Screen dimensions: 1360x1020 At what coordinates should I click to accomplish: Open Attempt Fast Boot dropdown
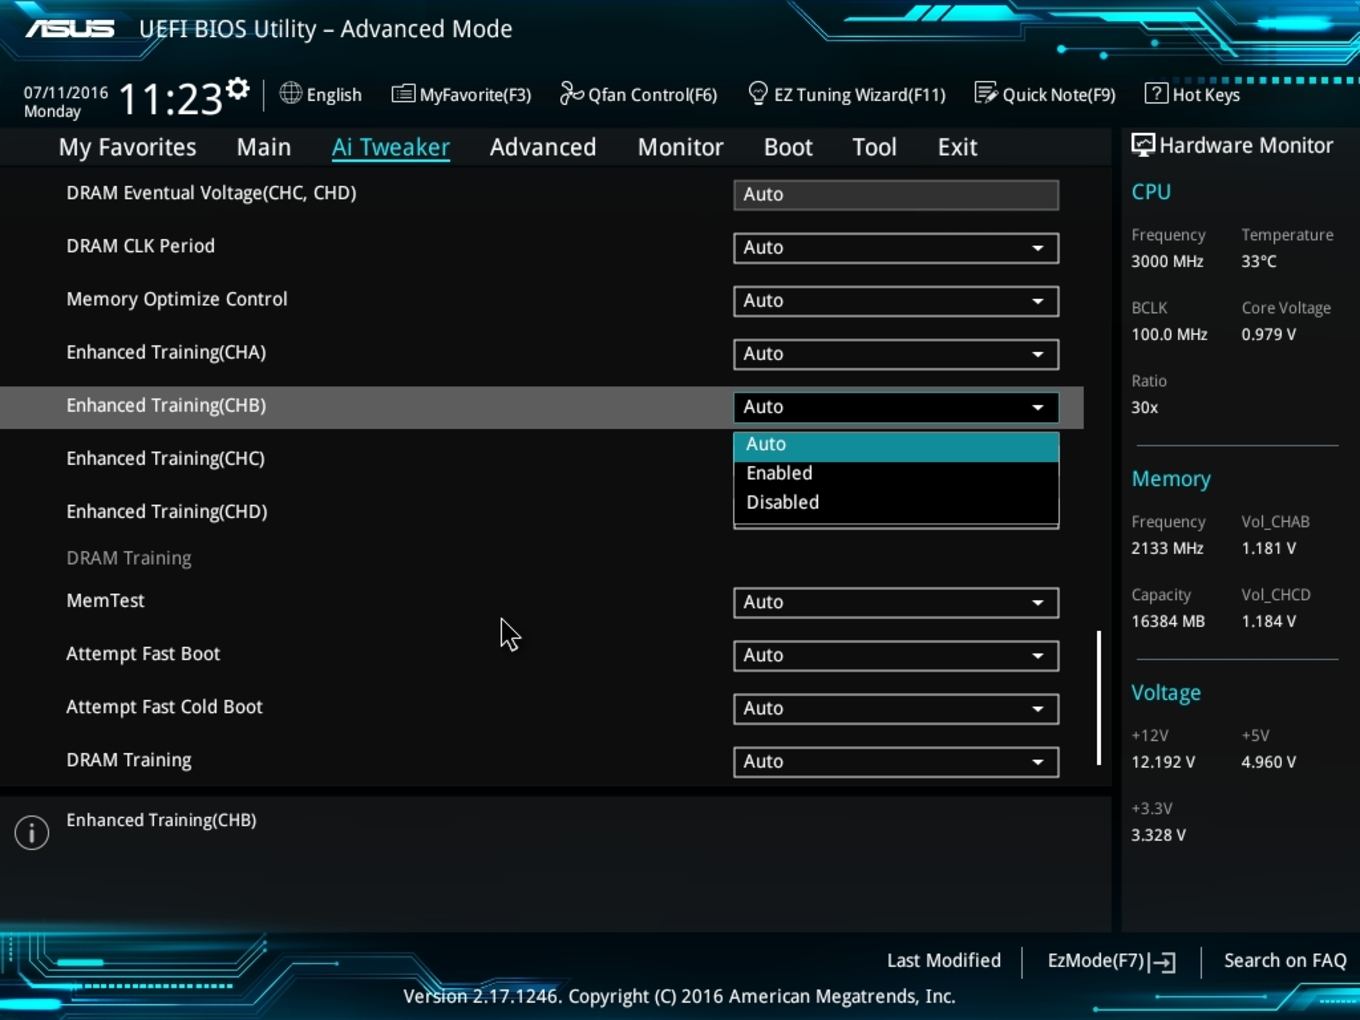pyautogui.click(x=896, y=655)
